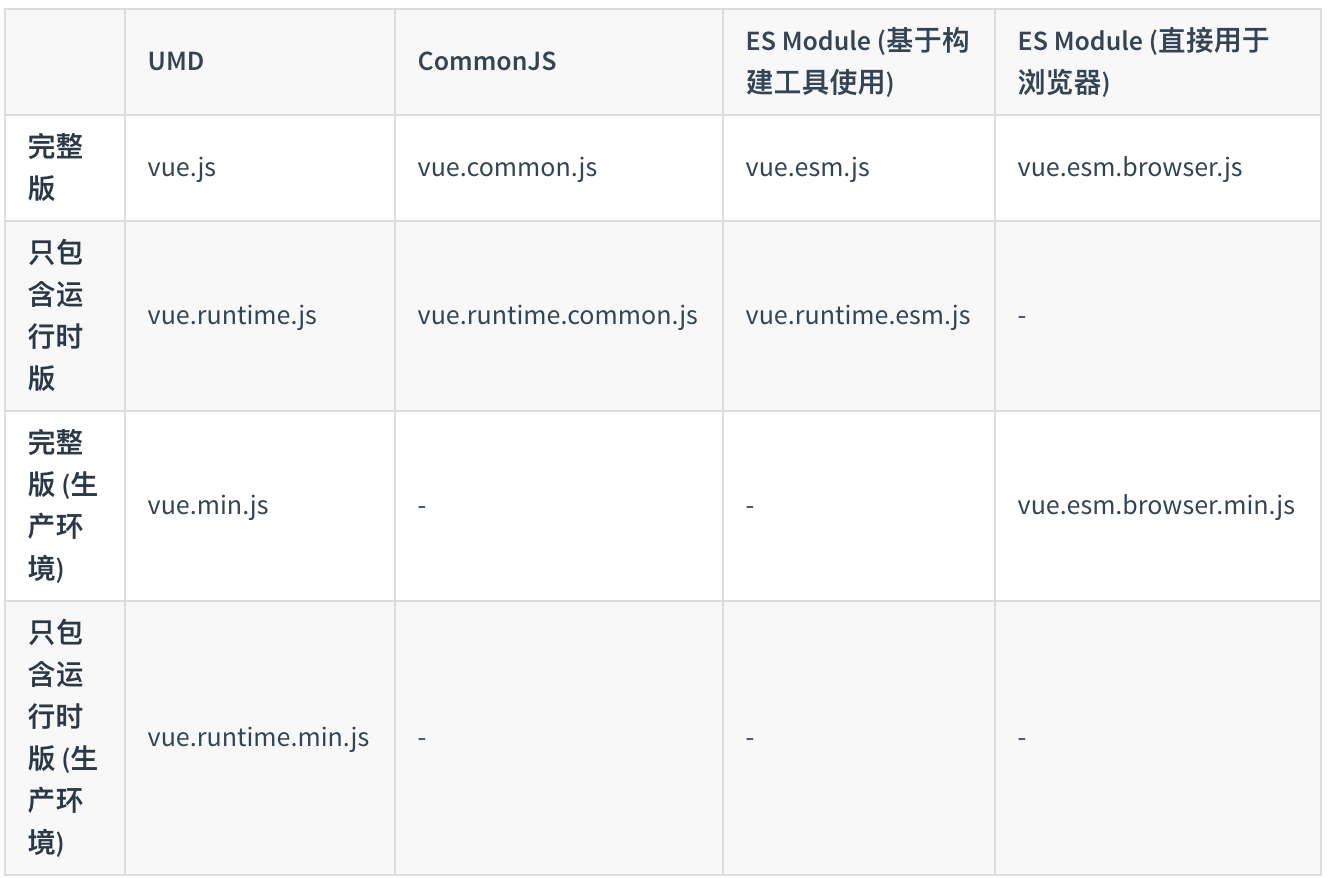The height and width of the screenshot is (878, 1328).
Task: Select the ES Module (基于构建工具使用) header
Action: point(857,61)
